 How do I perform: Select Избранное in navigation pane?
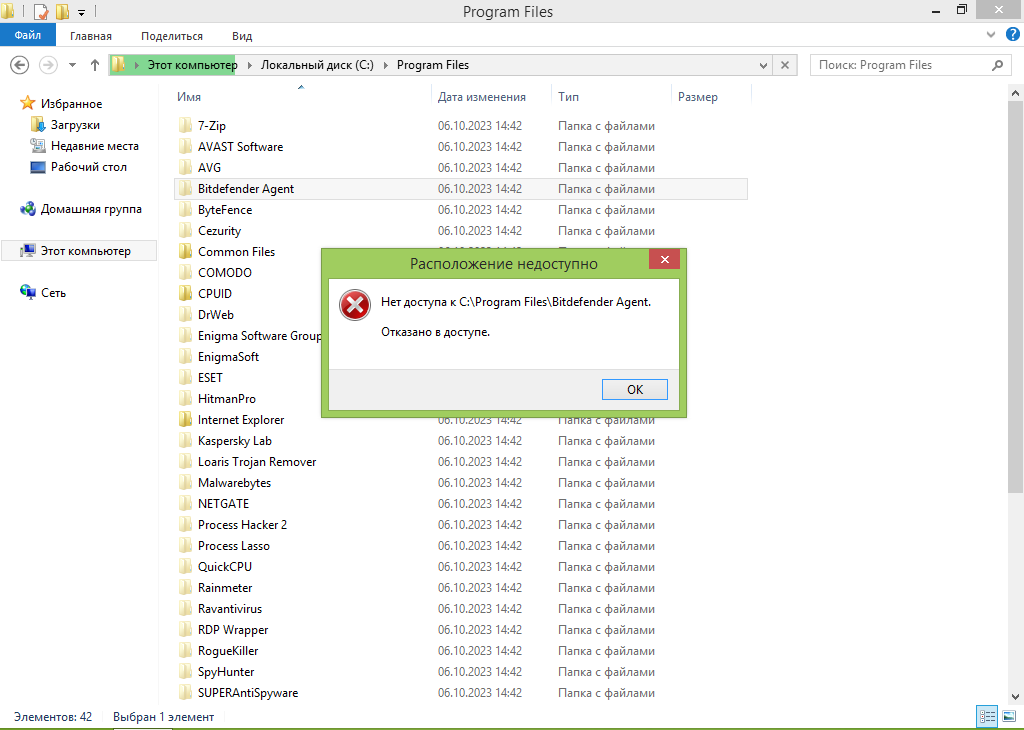click(x=71, y=103)
